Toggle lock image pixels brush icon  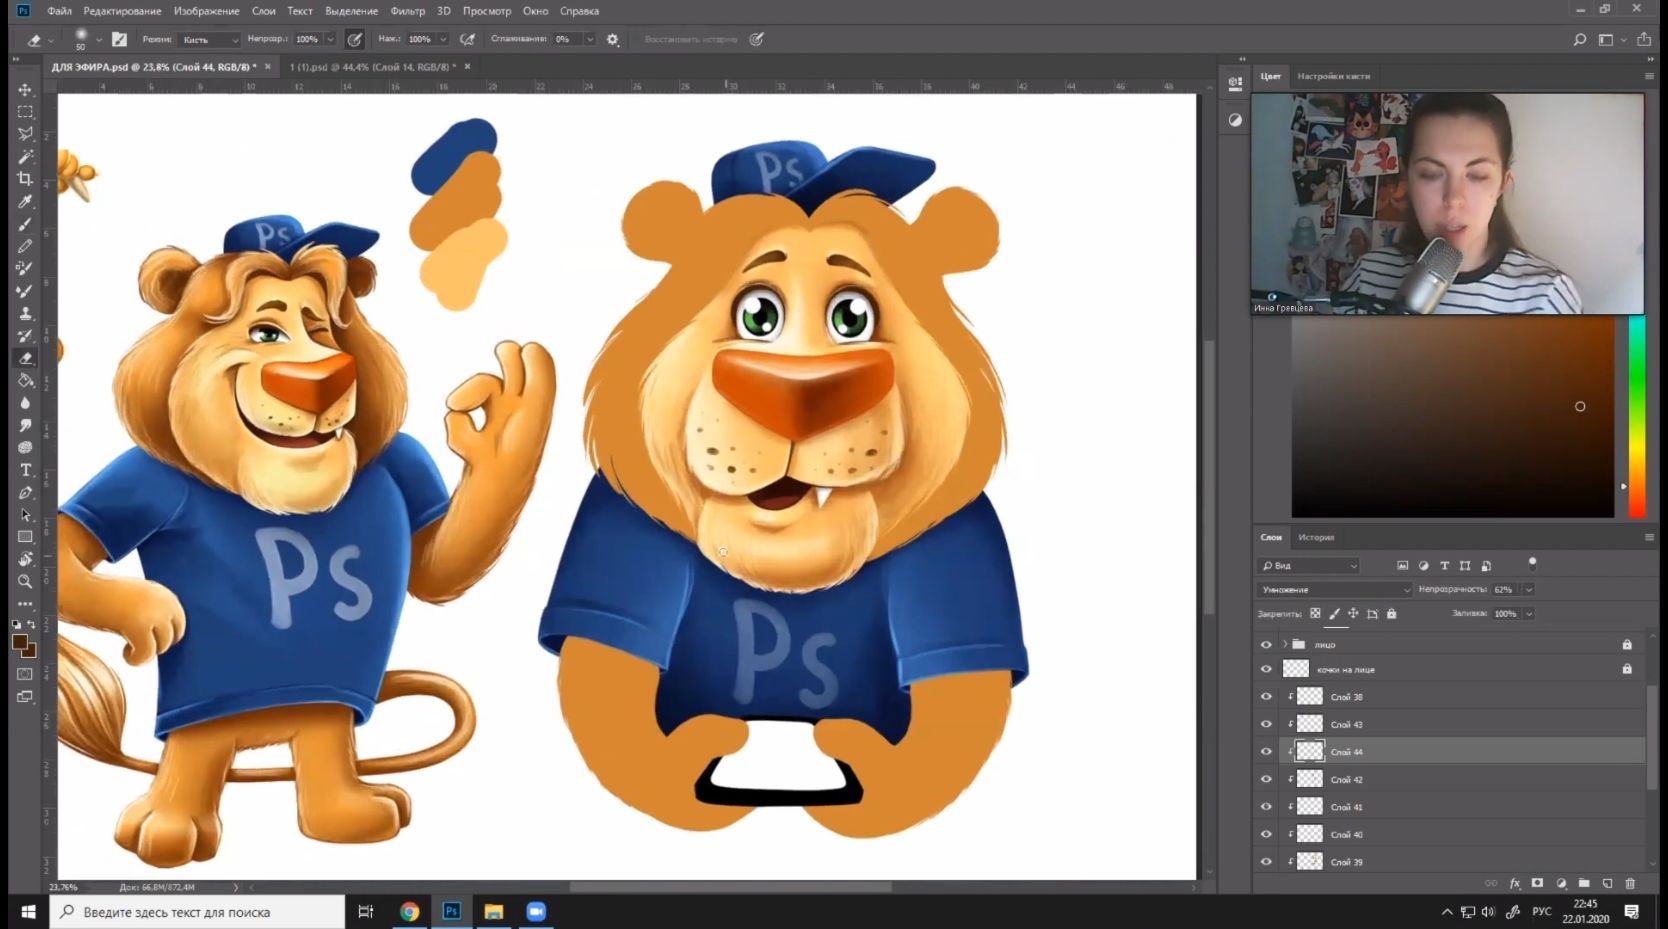tap(1334, 614)
